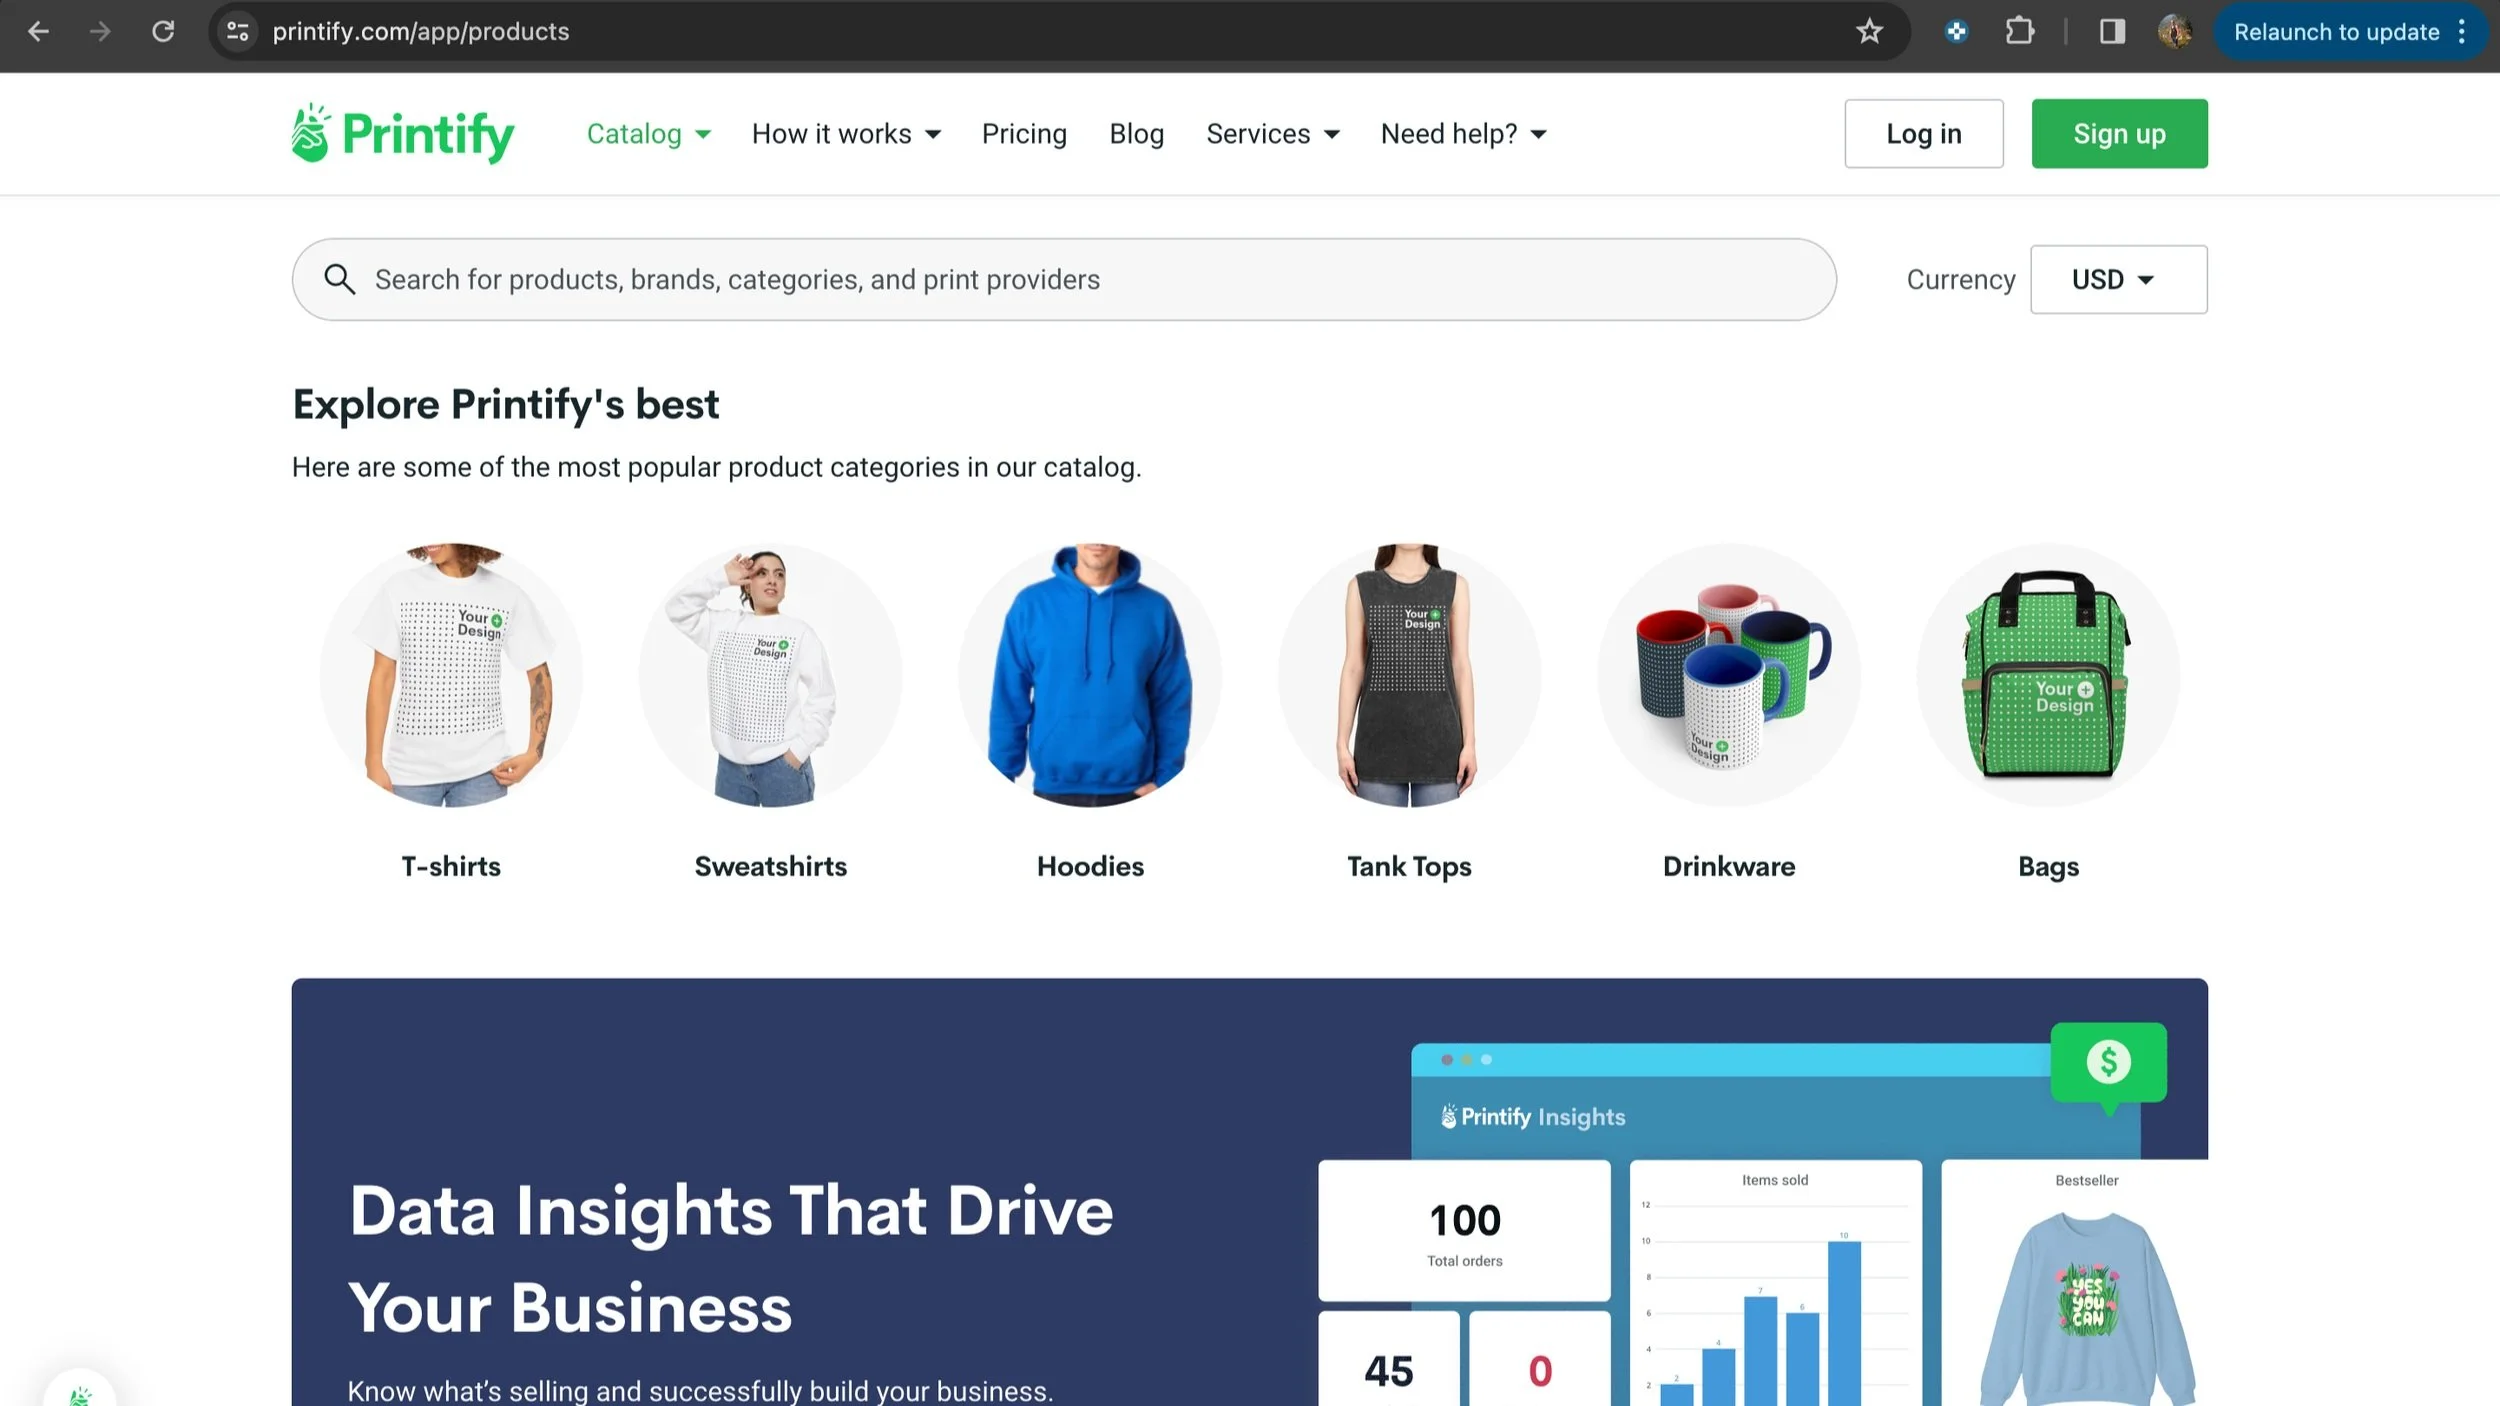Viewport: 2500px width, 1406px height.
Task: Open the USD currency selector
Action: click(2118, 280)
